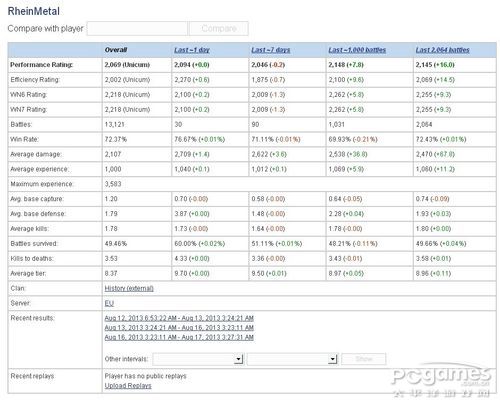The height and width of the screenshot is (406, 500).
Task: Click the Show button next to the interval dropdowns
Action: 364,359
